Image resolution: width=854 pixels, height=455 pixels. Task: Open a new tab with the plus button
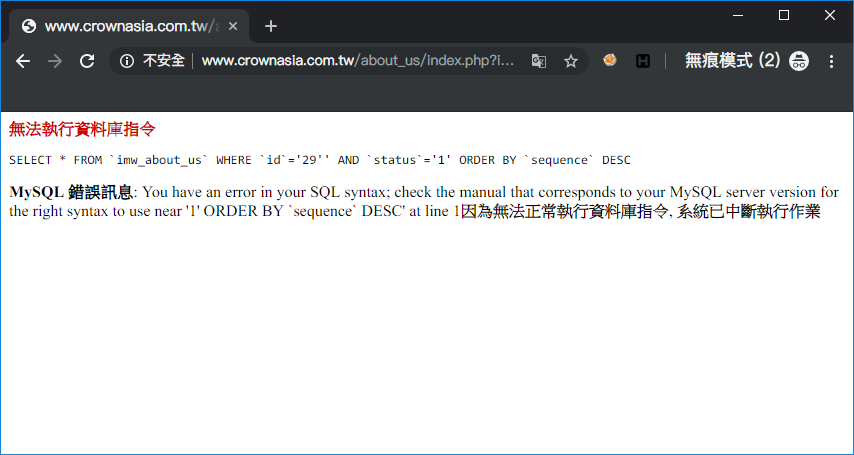271,26
